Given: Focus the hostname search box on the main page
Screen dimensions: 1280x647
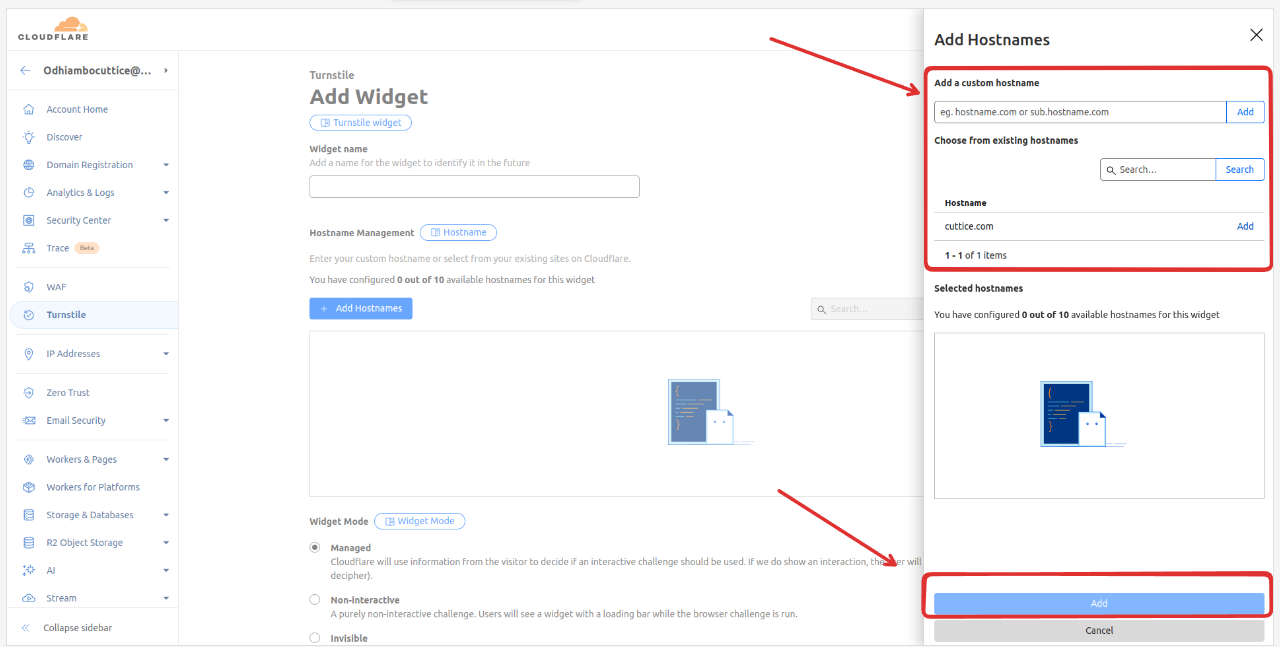Looking at the screenshot, I should click(x=867, y=309).
